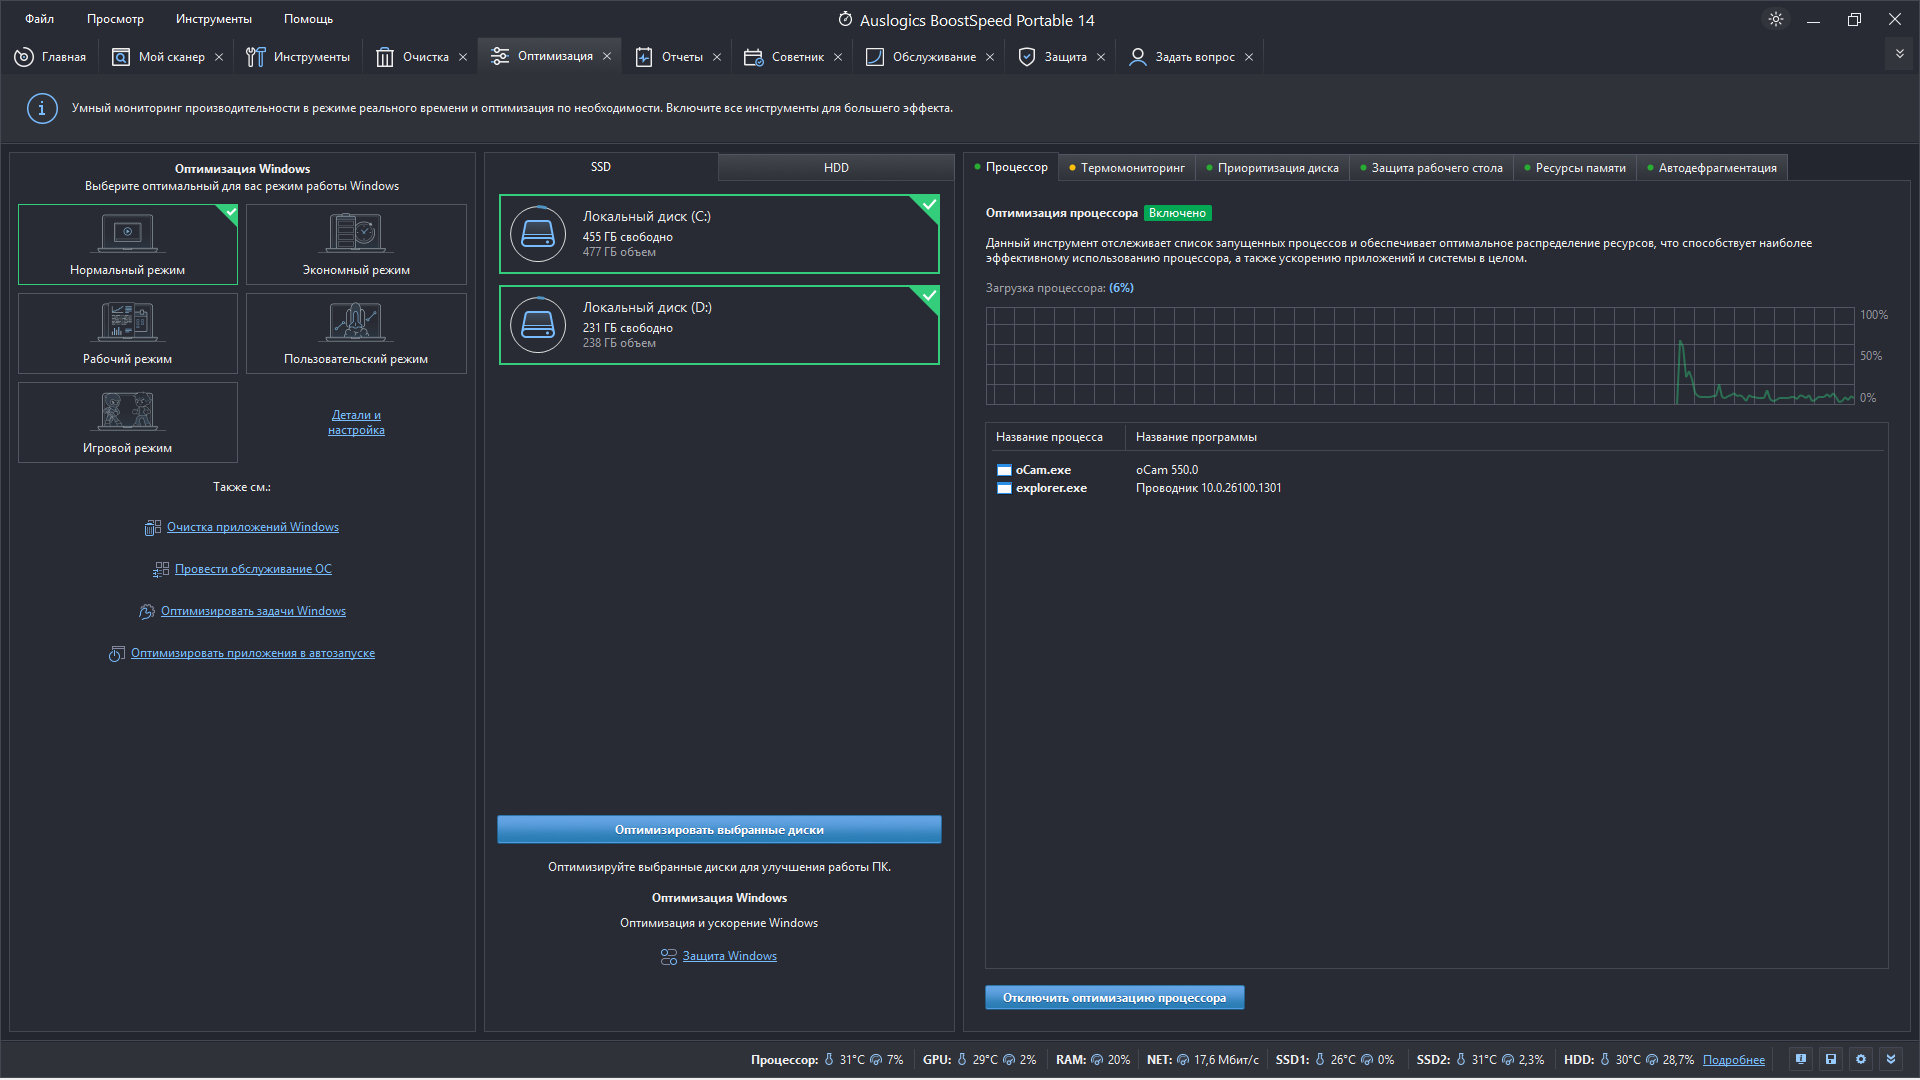Click the GPU load gauge icon in status bar

(x=1009, y=1060)
